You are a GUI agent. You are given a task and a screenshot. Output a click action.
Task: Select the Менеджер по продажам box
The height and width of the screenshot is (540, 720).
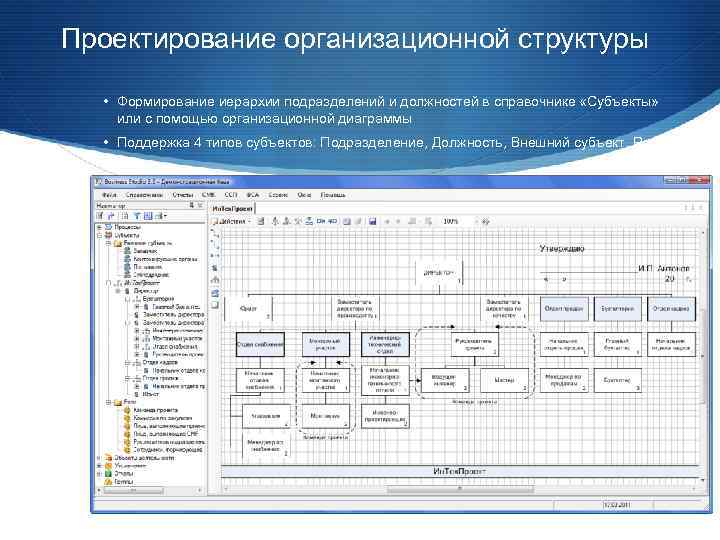point(564,380)
